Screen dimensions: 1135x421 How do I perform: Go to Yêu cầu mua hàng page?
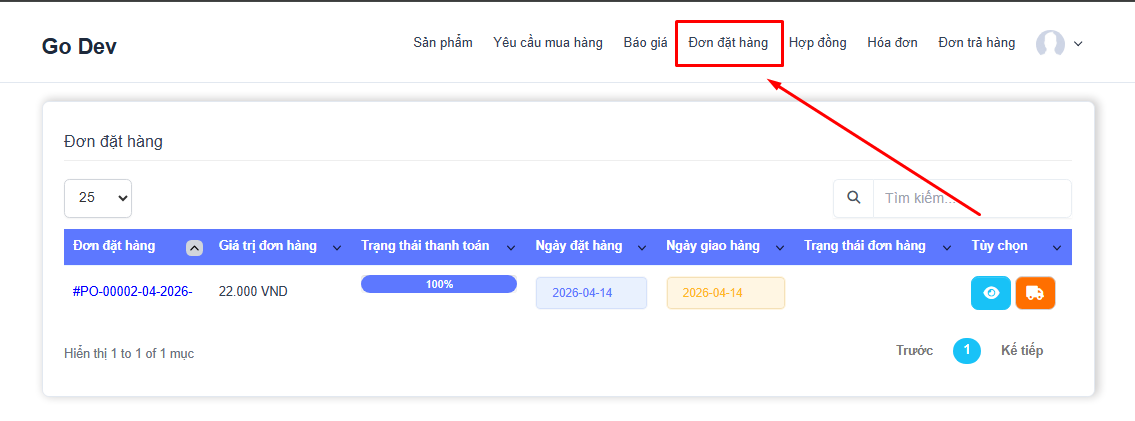pos(548,43)
